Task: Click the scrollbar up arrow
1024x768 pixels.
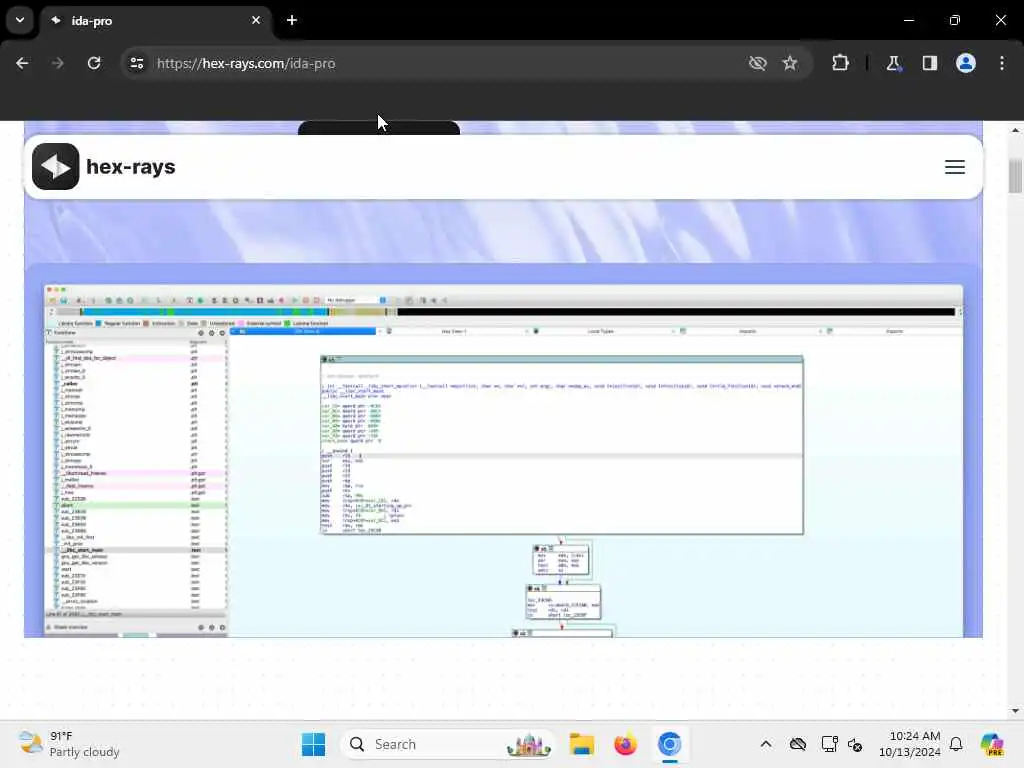Action: click(x=1015, y=130)
